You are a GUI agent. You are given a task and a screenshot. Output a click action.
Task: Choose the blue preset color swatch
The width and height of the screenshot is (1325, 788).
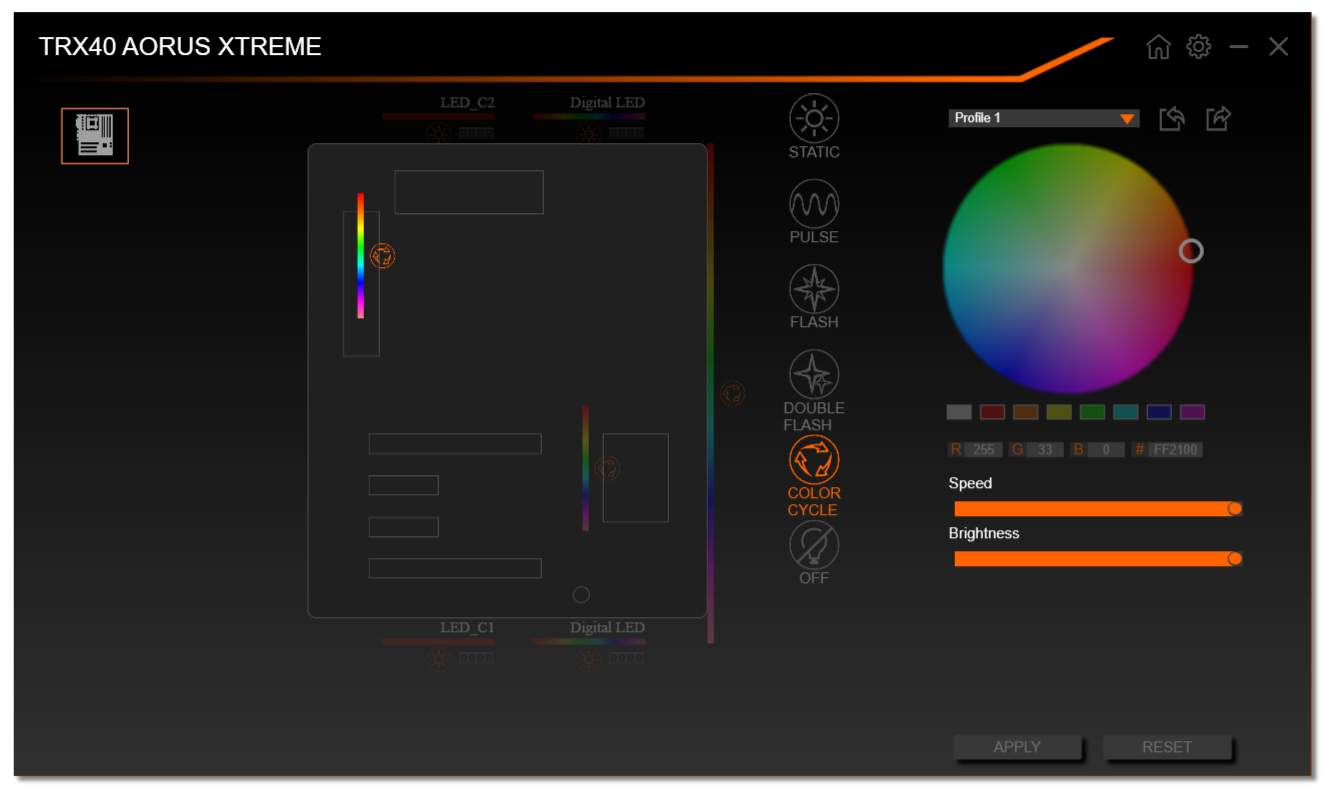[x=1159, y=412]
